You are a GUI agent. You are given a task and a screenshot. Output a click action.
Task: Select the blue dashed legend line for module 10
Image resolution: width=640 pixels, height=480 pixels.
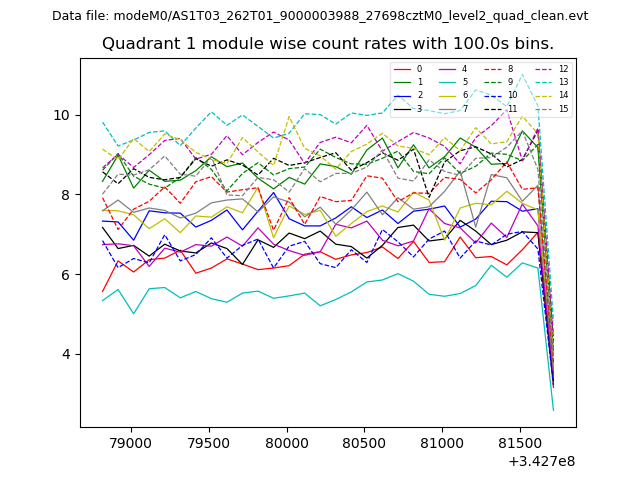493,95
